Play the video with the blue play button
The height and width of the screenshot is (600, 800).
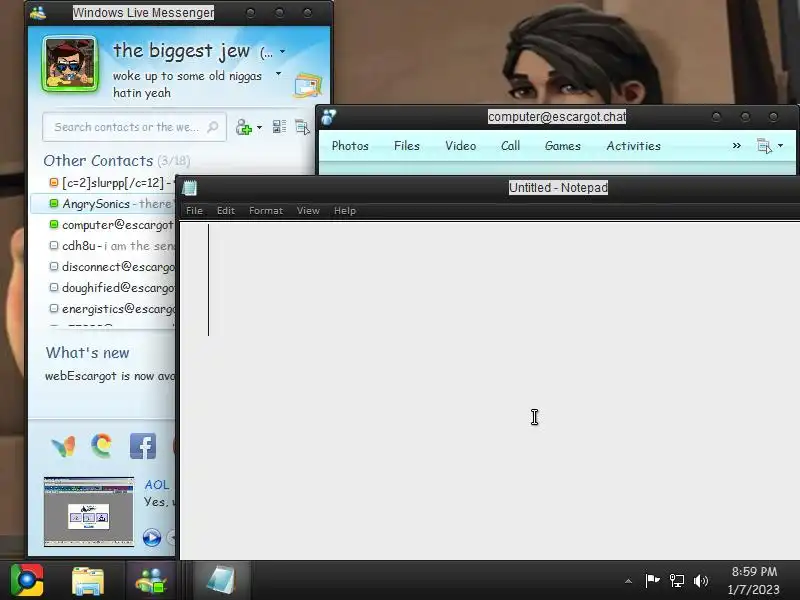[152, 537]
